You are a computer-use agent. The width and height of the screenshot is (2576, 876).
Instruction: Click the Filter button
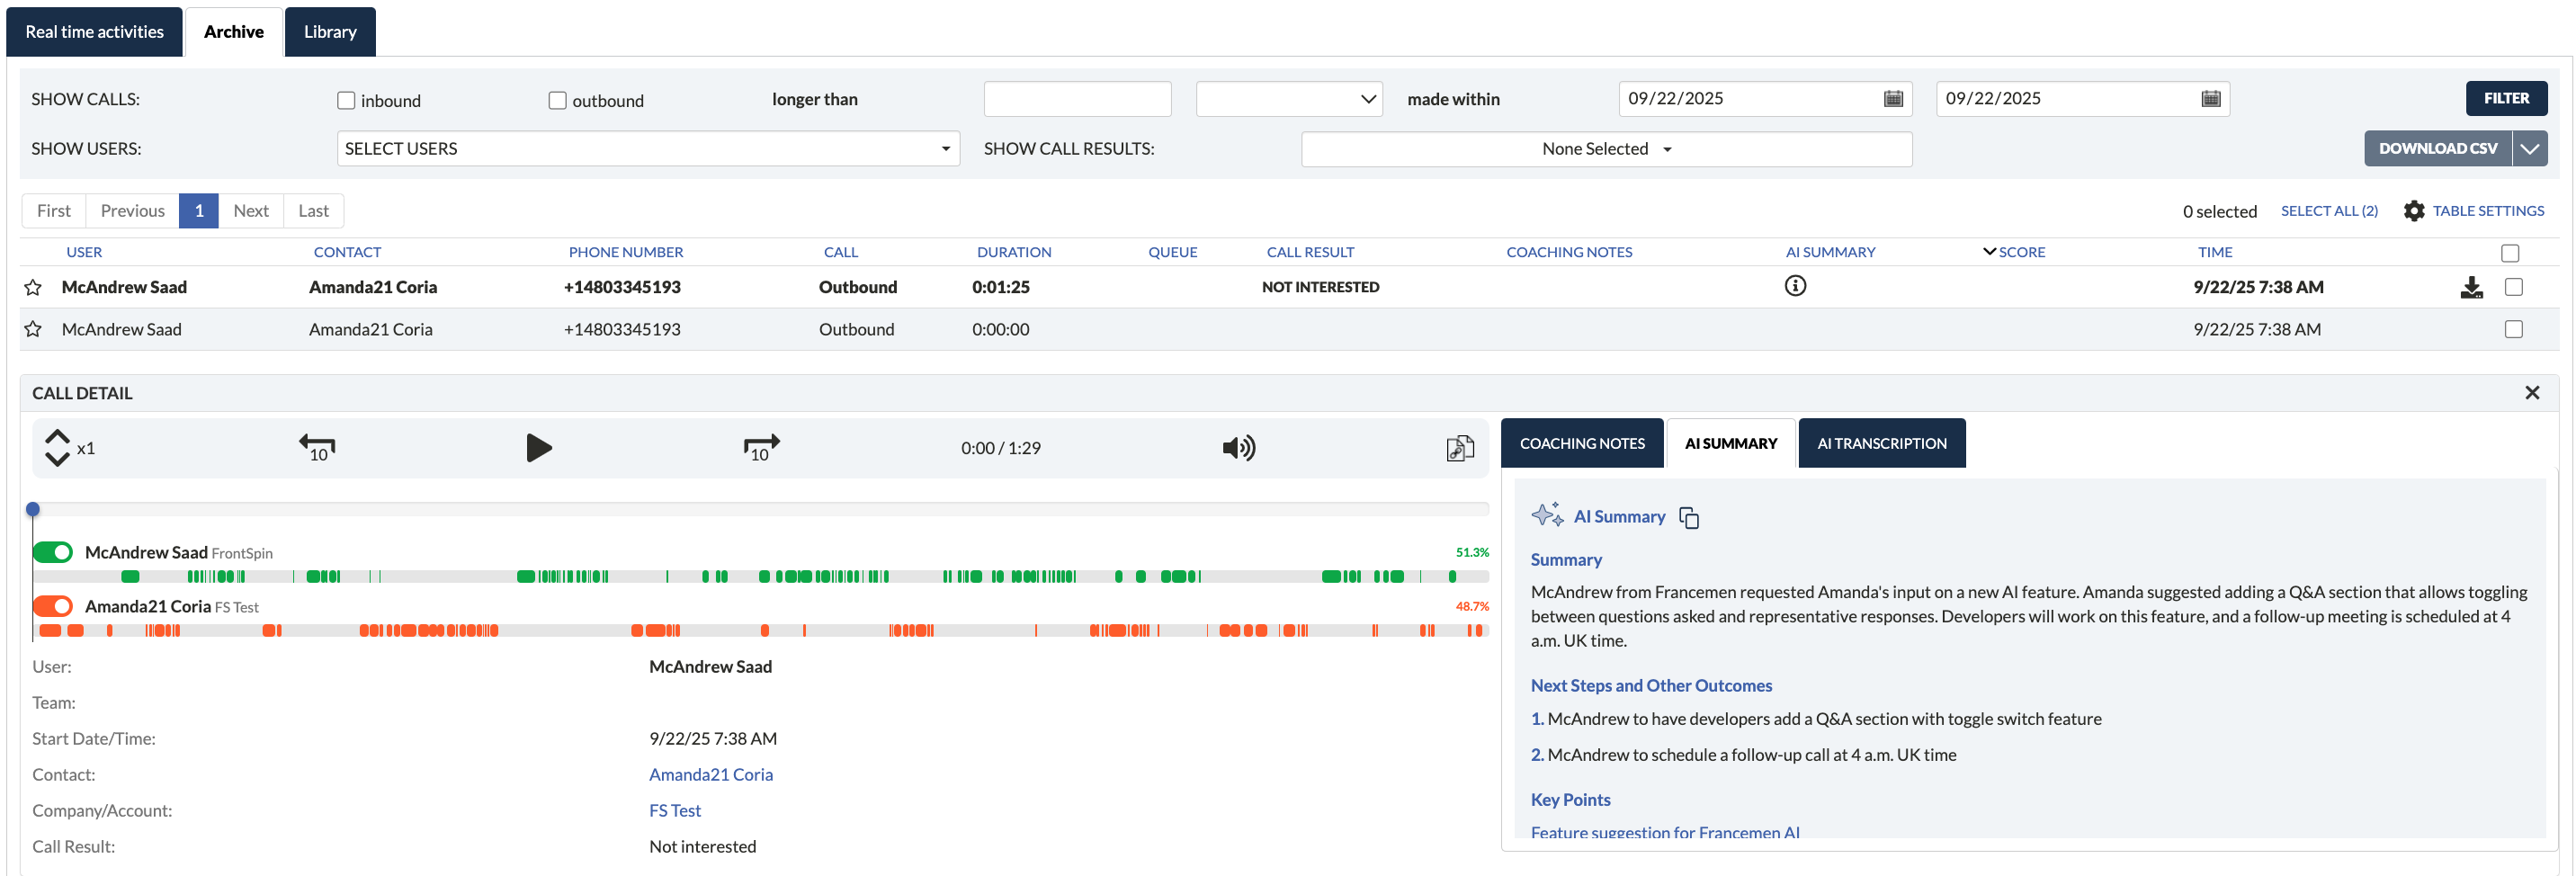(2506, 98)
